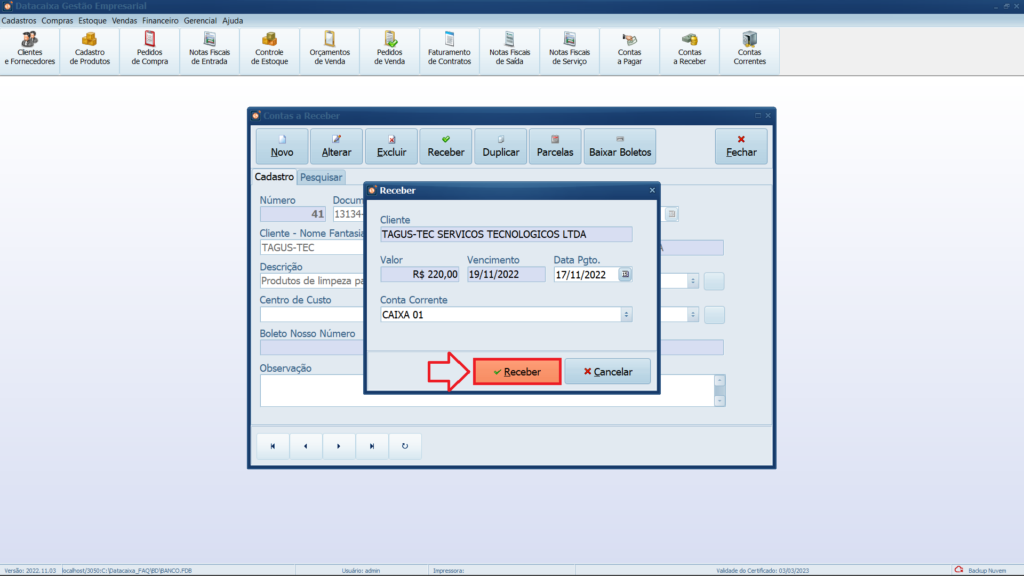
Task: Close the Receber dialog with X
Action: 652,190
